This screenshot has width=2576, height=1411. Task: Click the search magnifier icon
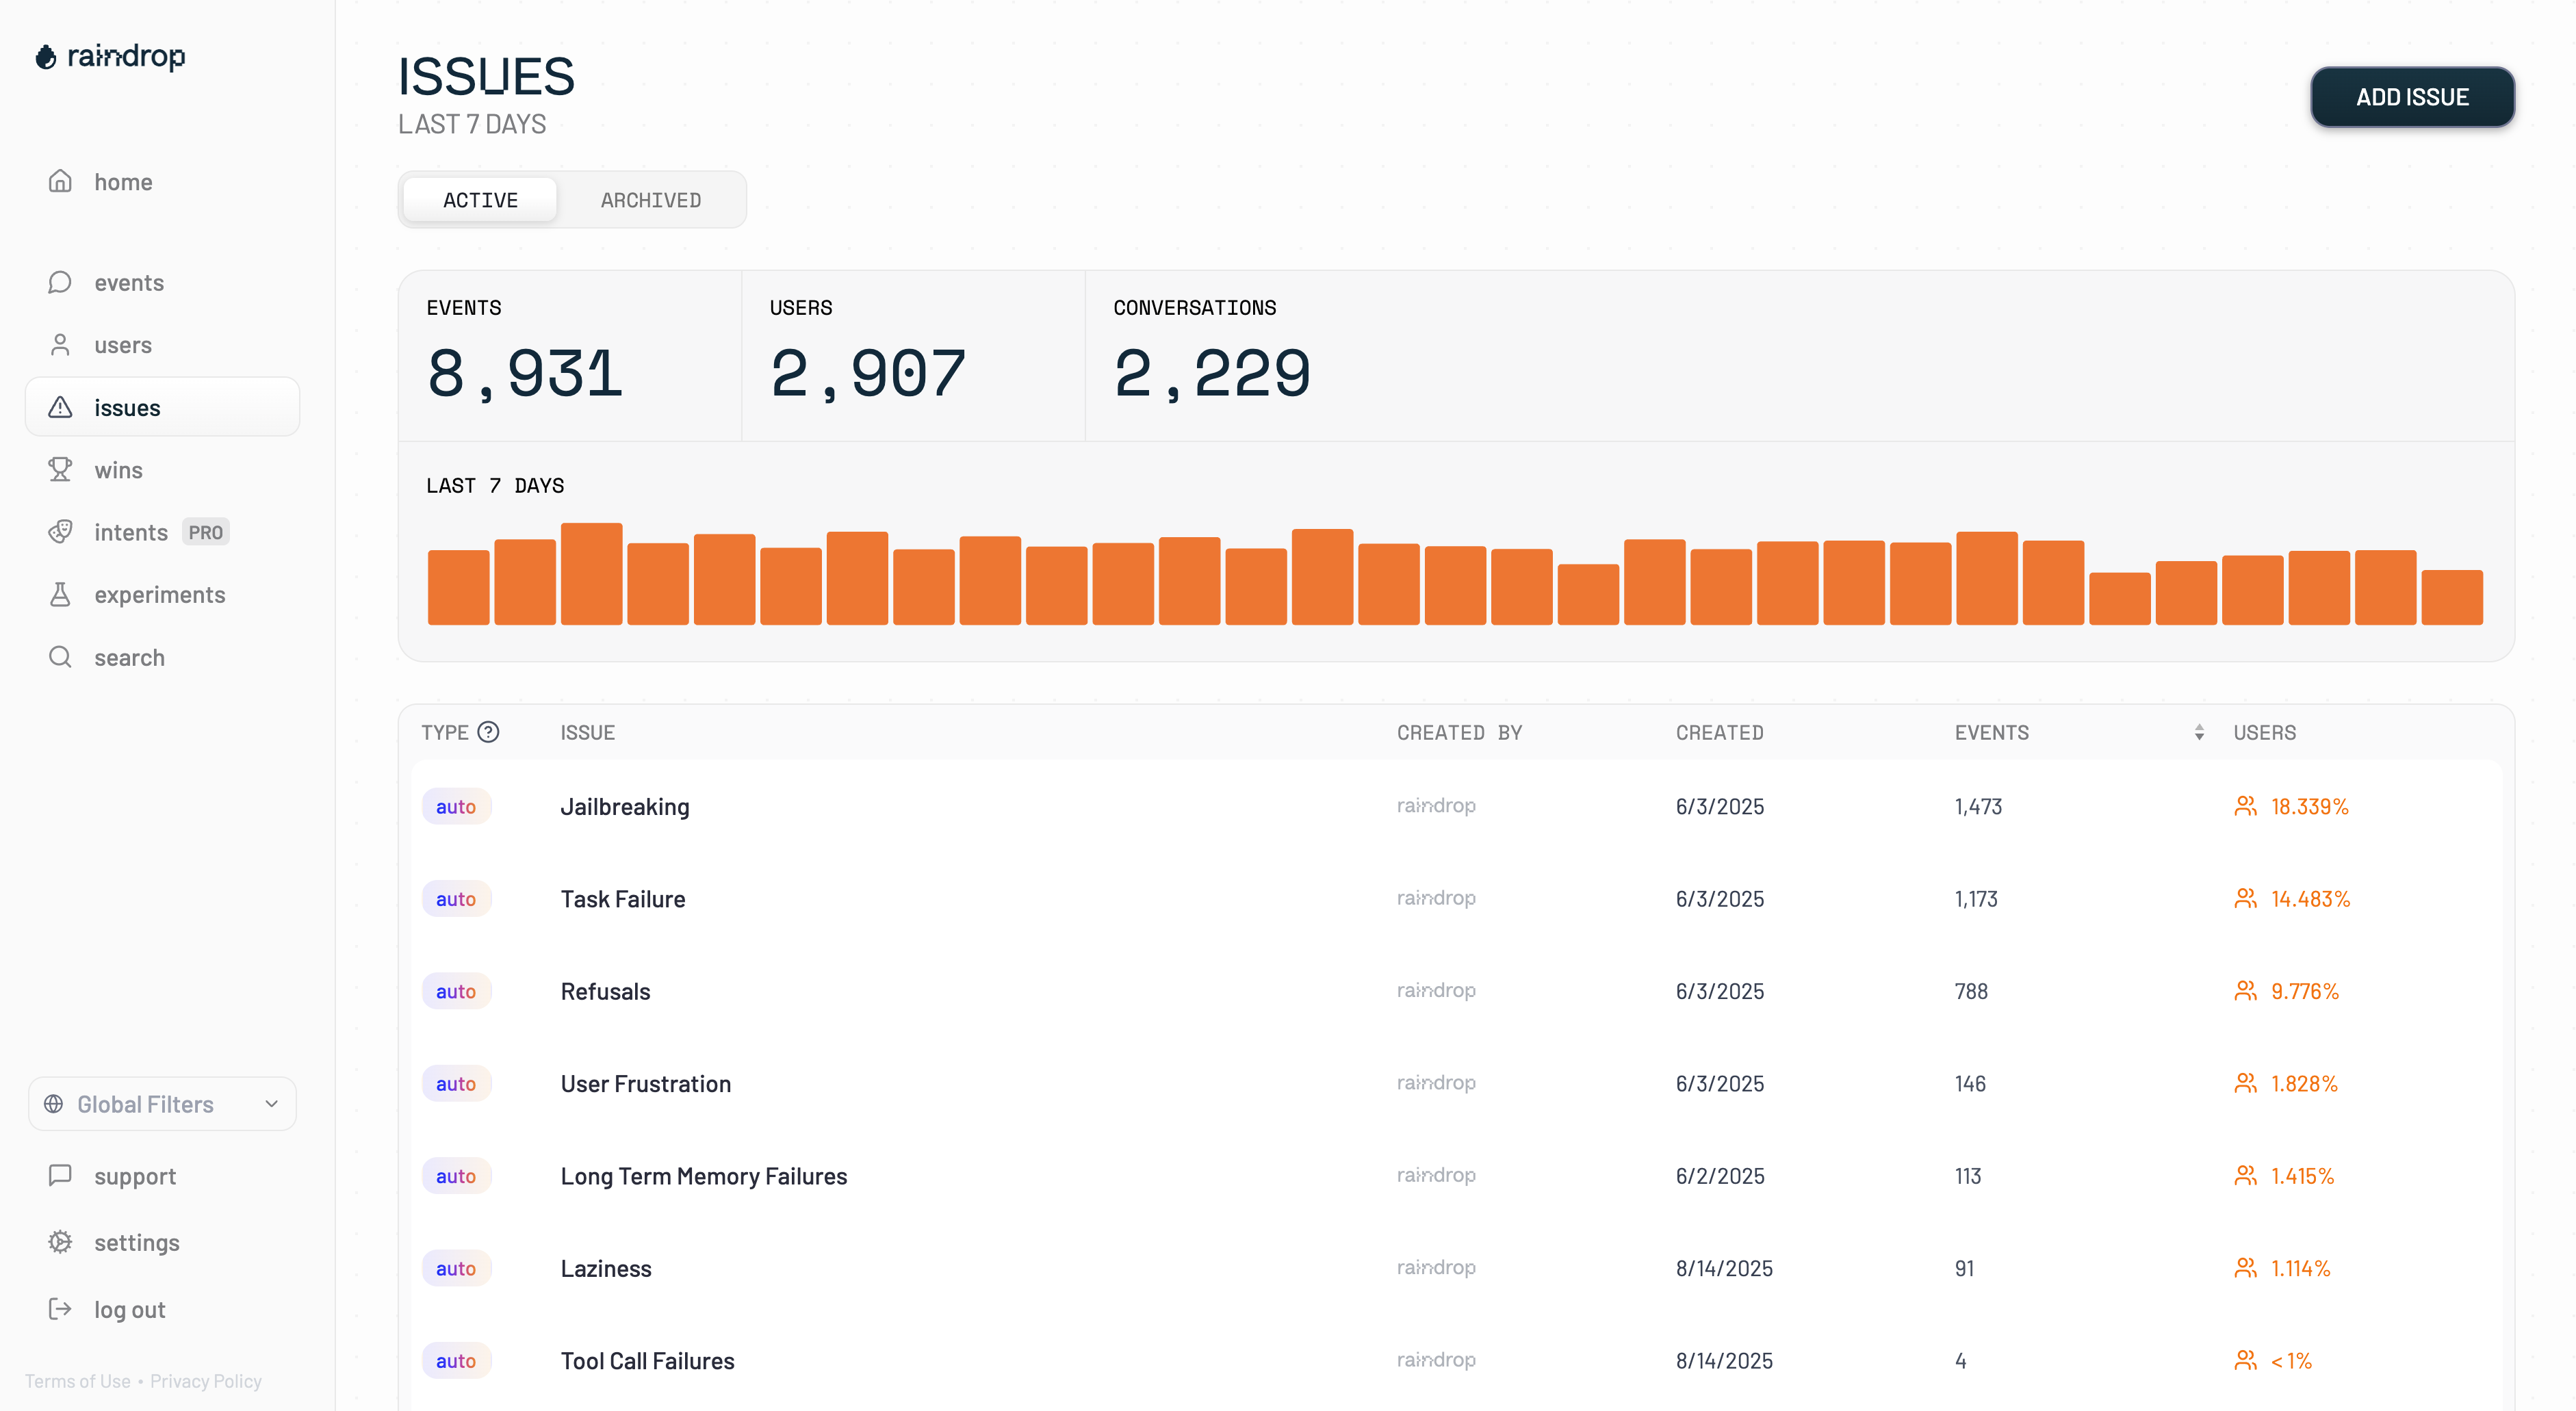[60, 657]
